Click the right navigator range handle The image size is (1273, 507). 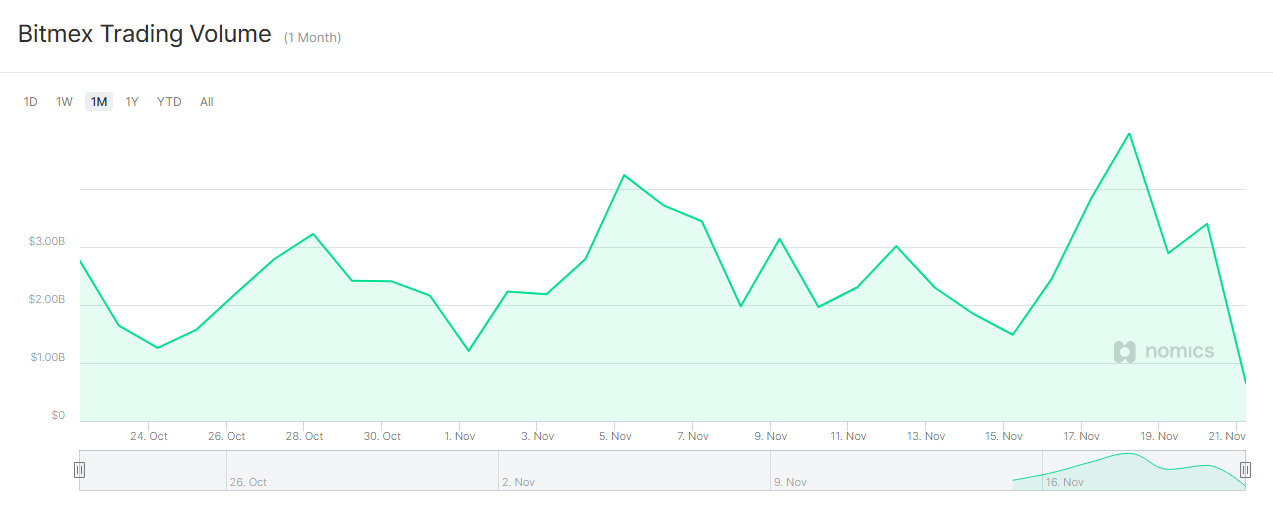tap(1245, 470)
